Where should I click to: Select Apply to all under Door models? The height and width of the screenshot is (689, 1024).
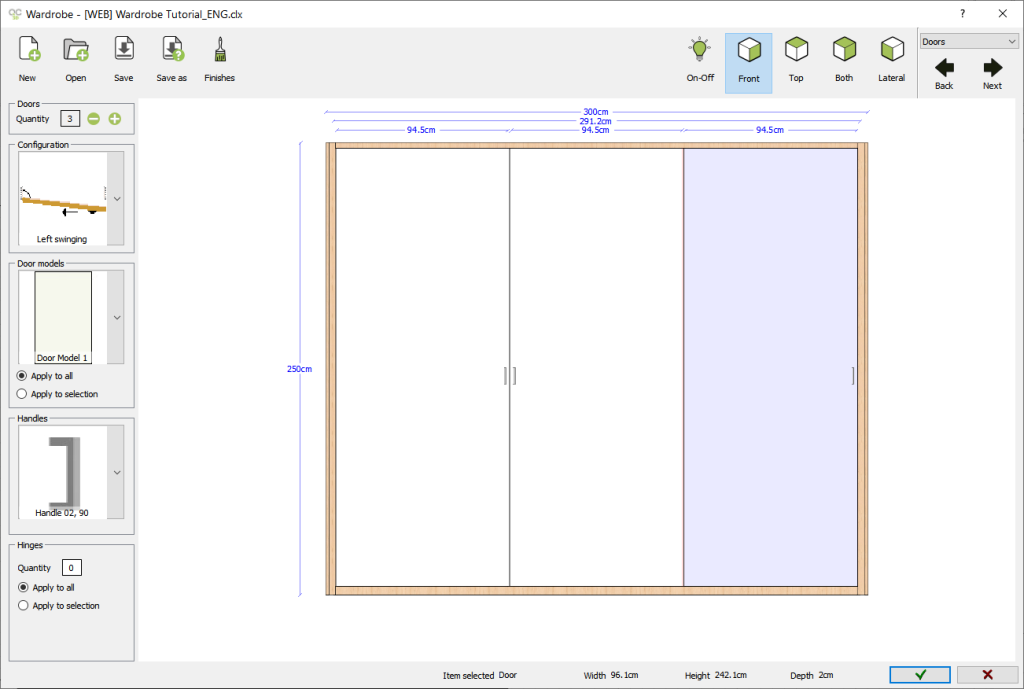point(44,376)
